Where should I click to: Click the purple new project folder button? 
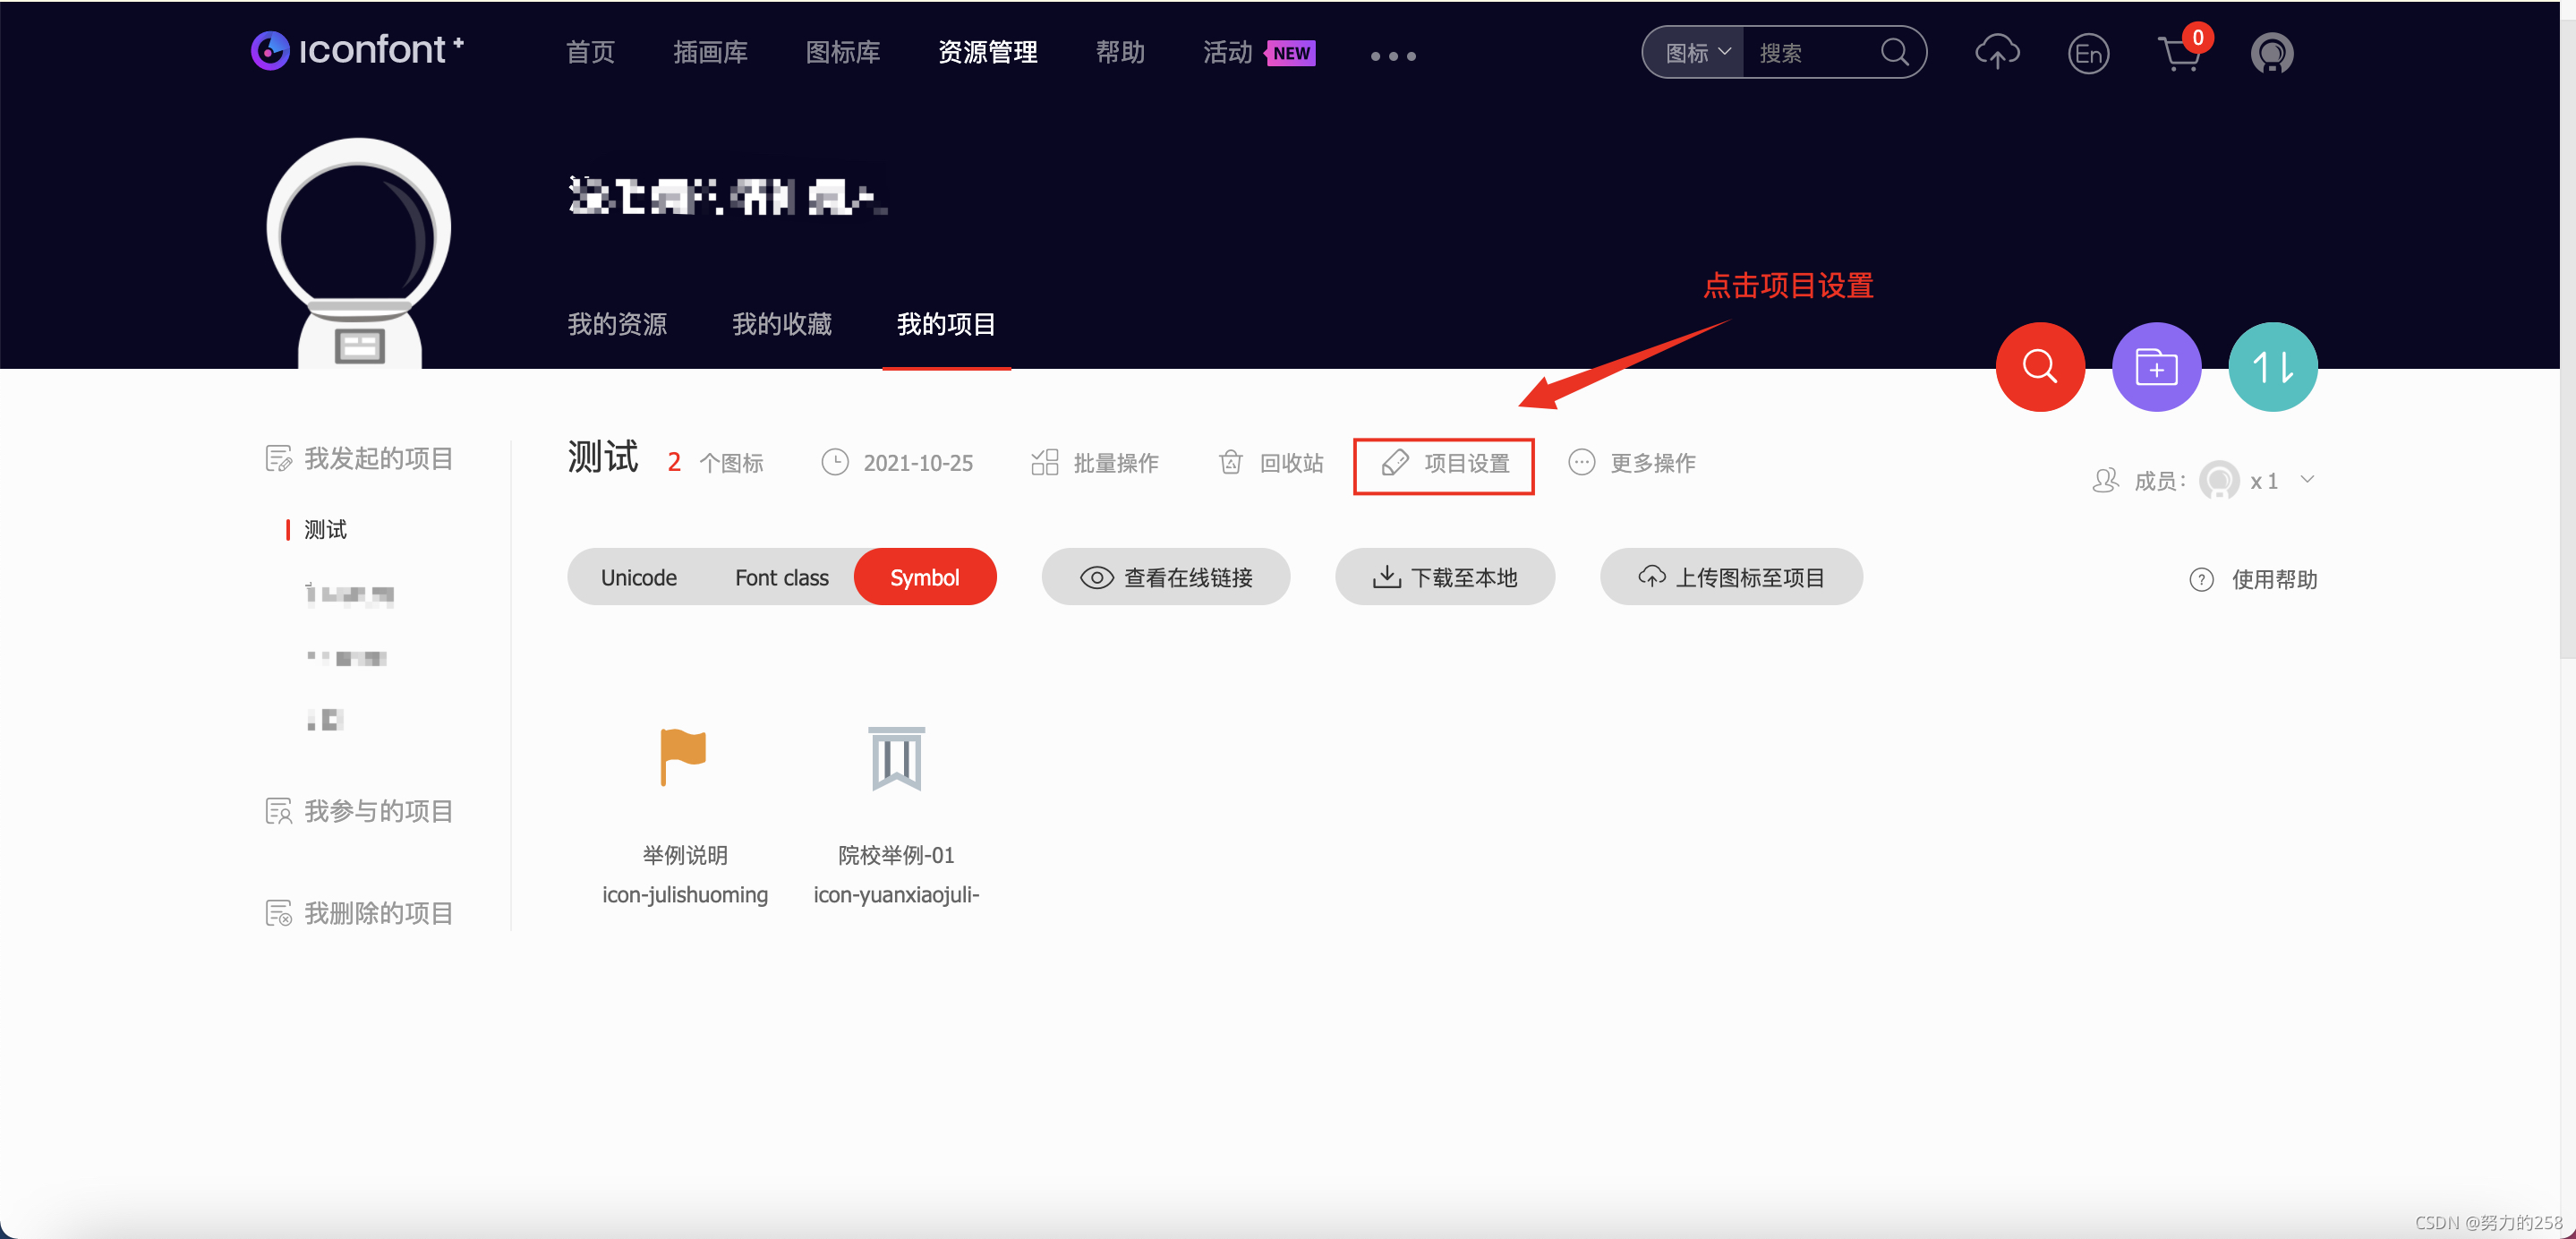tap(2155, 367)
